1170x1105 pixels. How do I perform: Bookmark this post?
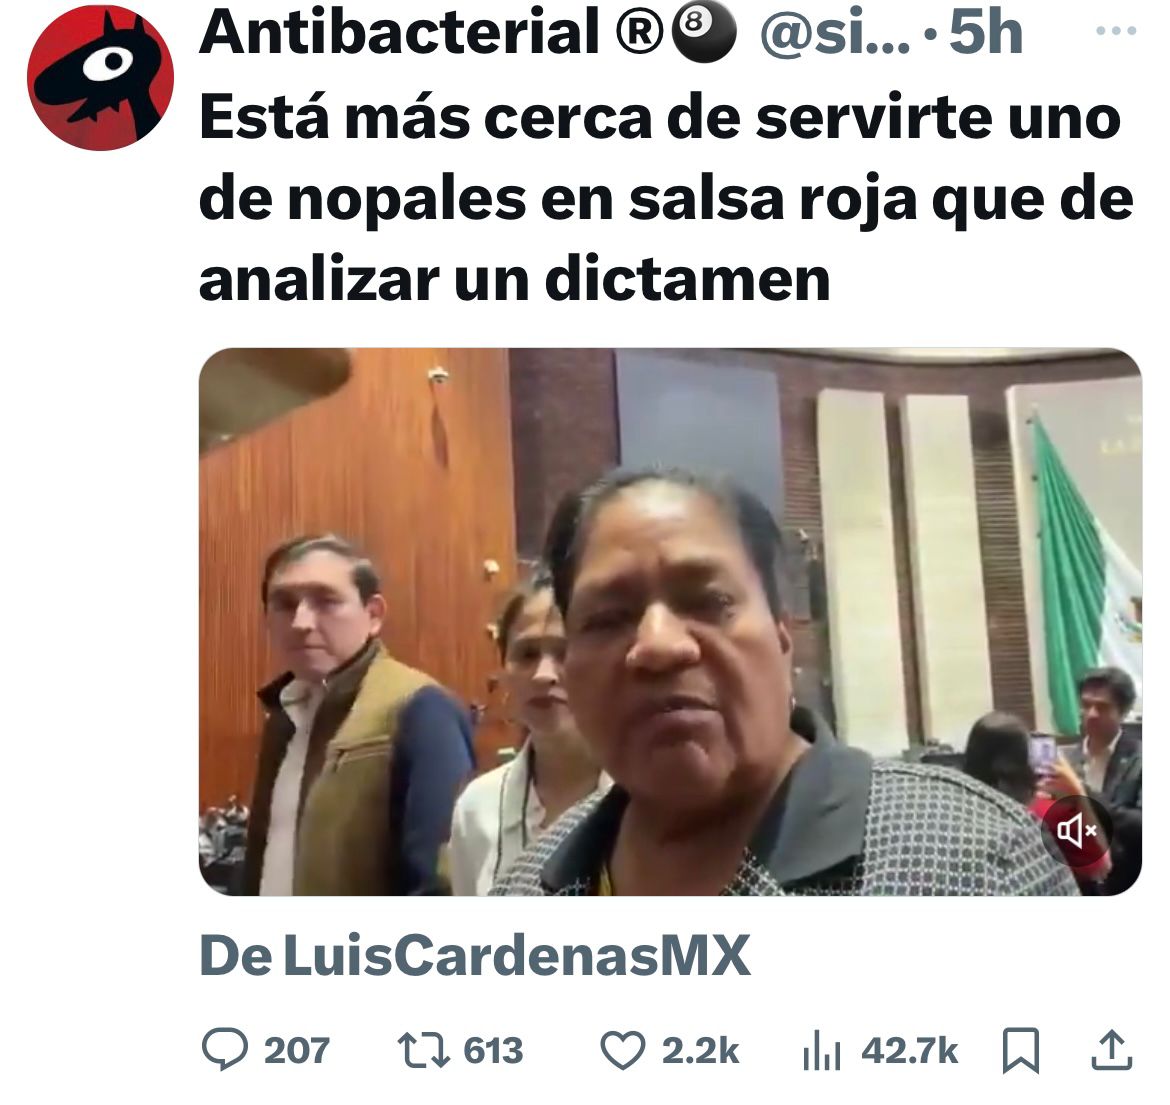click(x=1020, y=1051)
